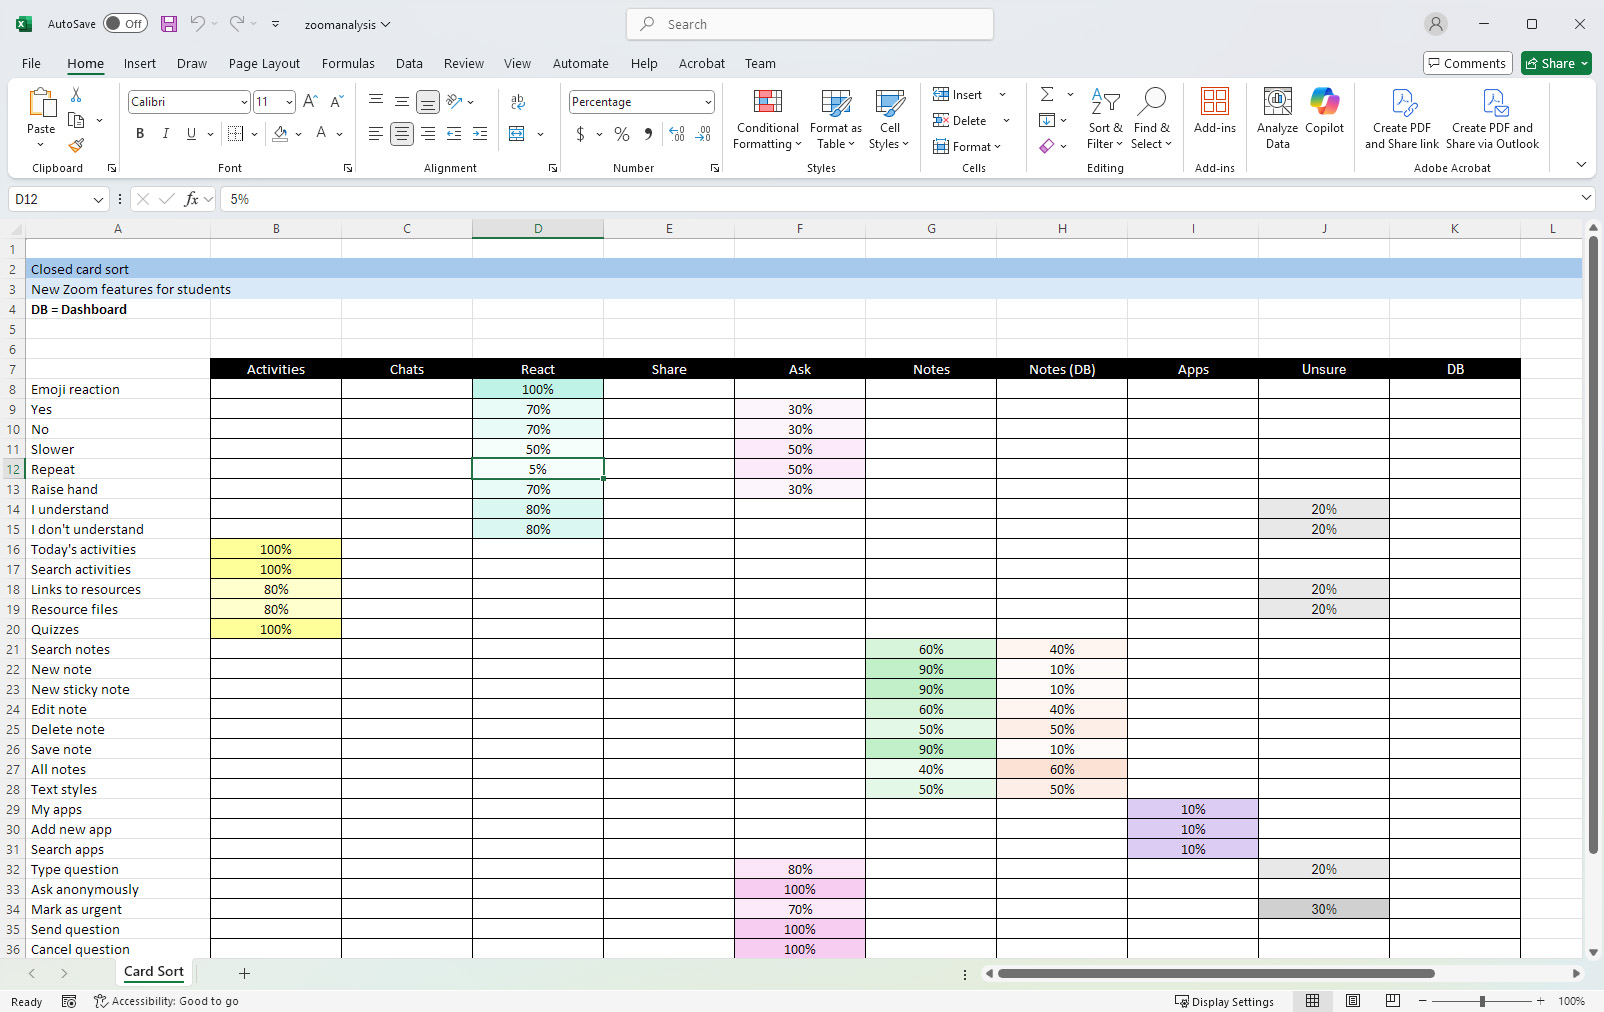This screenshot has width=1604, height=1012.
Task: Click the Font Color A swatch
Action: pos(321,134)
